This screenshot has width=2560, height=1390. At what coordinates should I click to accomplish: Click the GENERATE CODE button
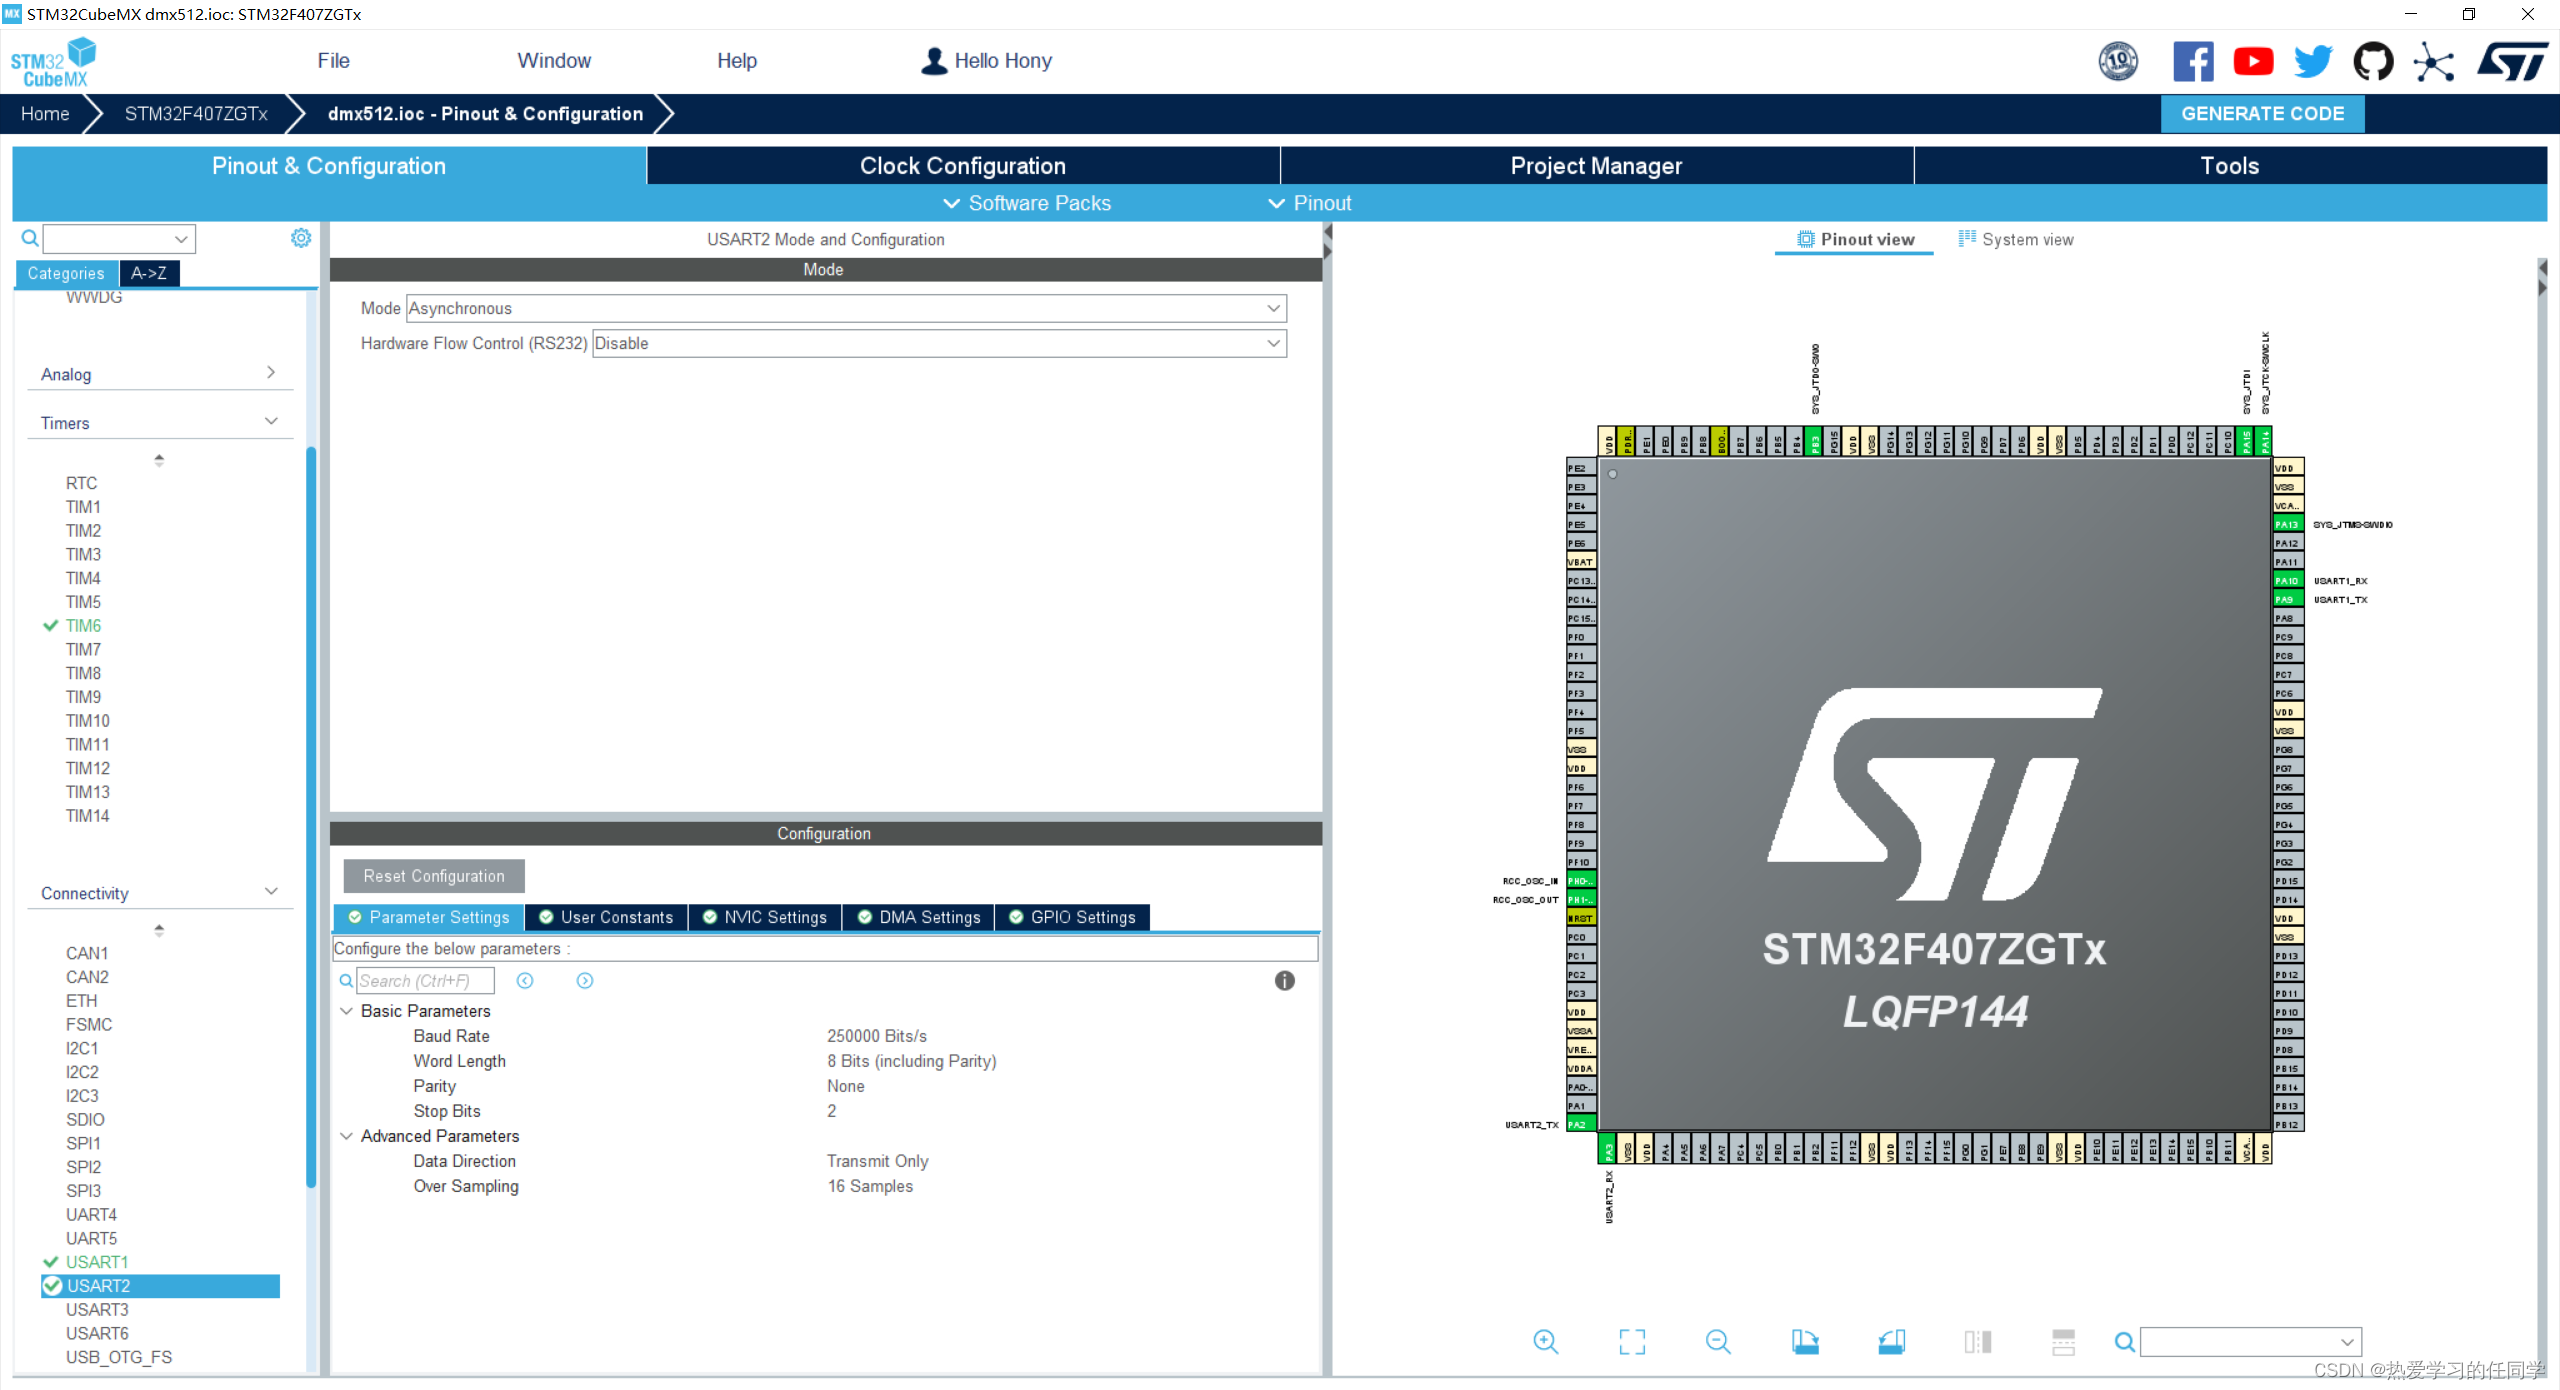pos(2262,114)
